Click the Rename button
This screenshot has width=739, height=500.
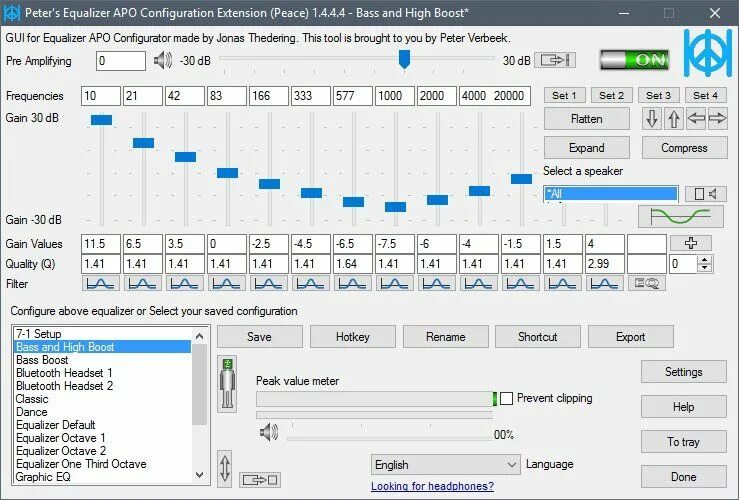point(445,336)
